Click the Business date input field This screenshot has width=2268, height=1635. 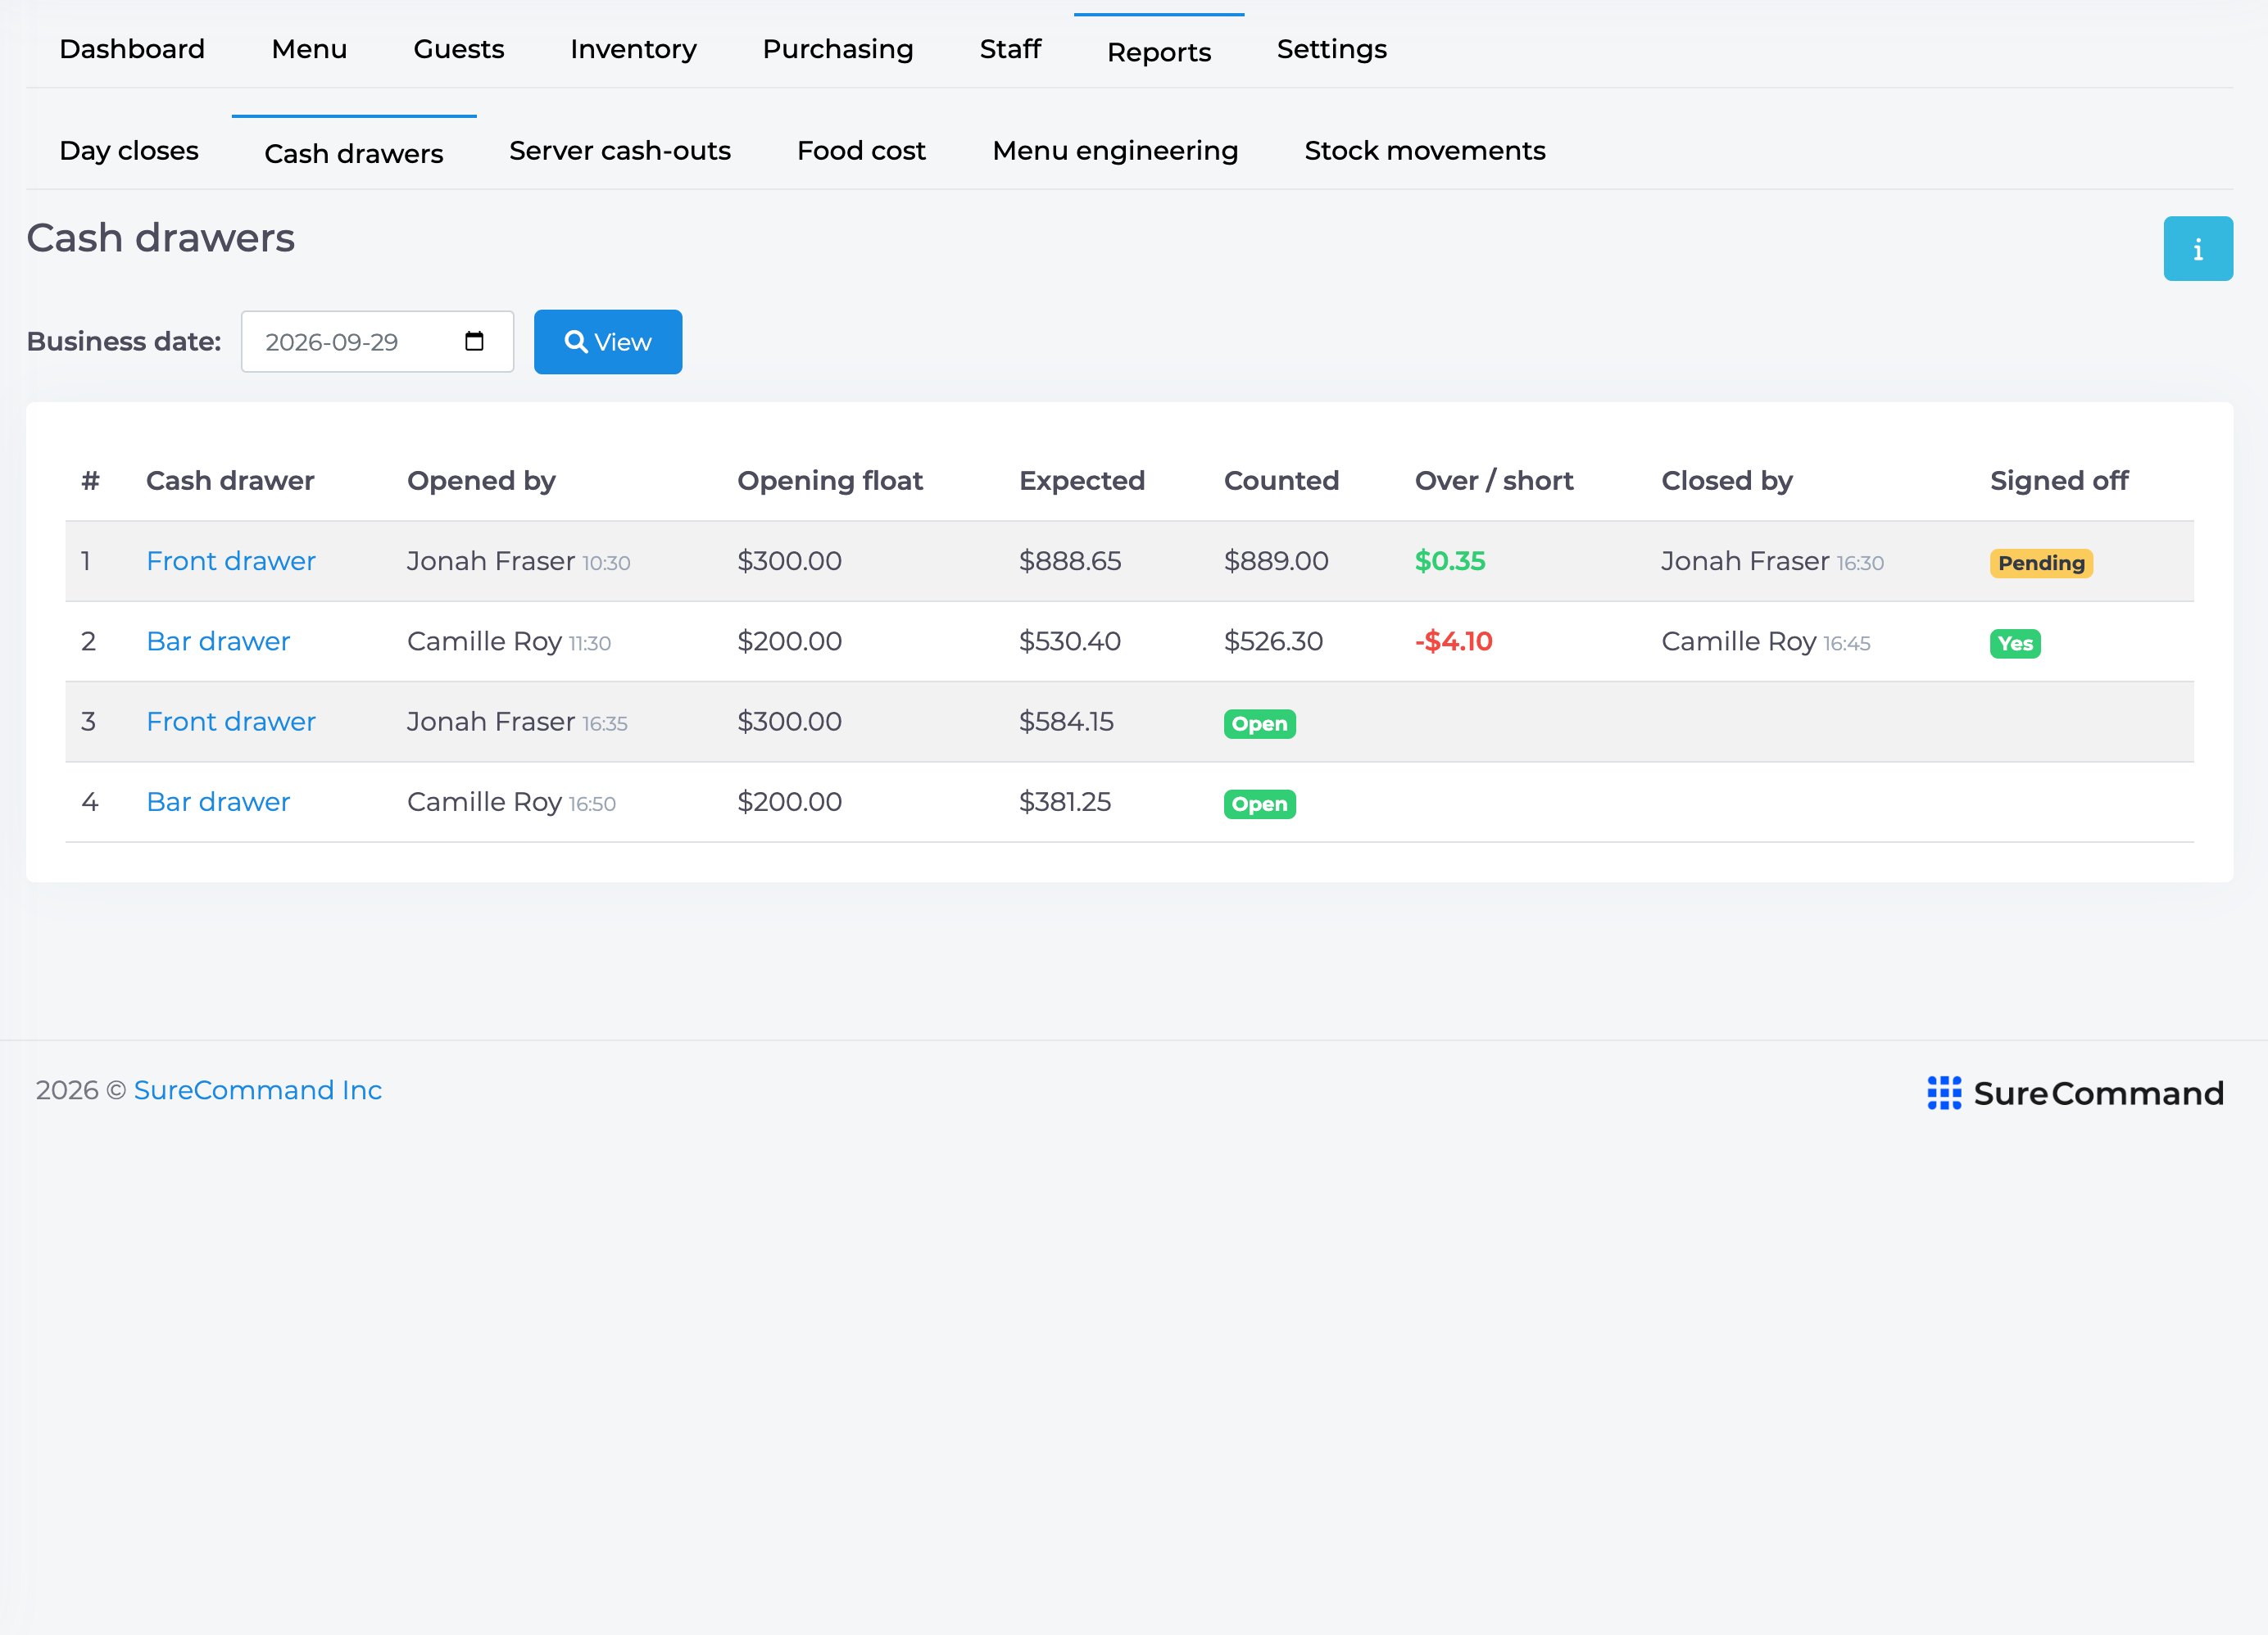(377, 342)
